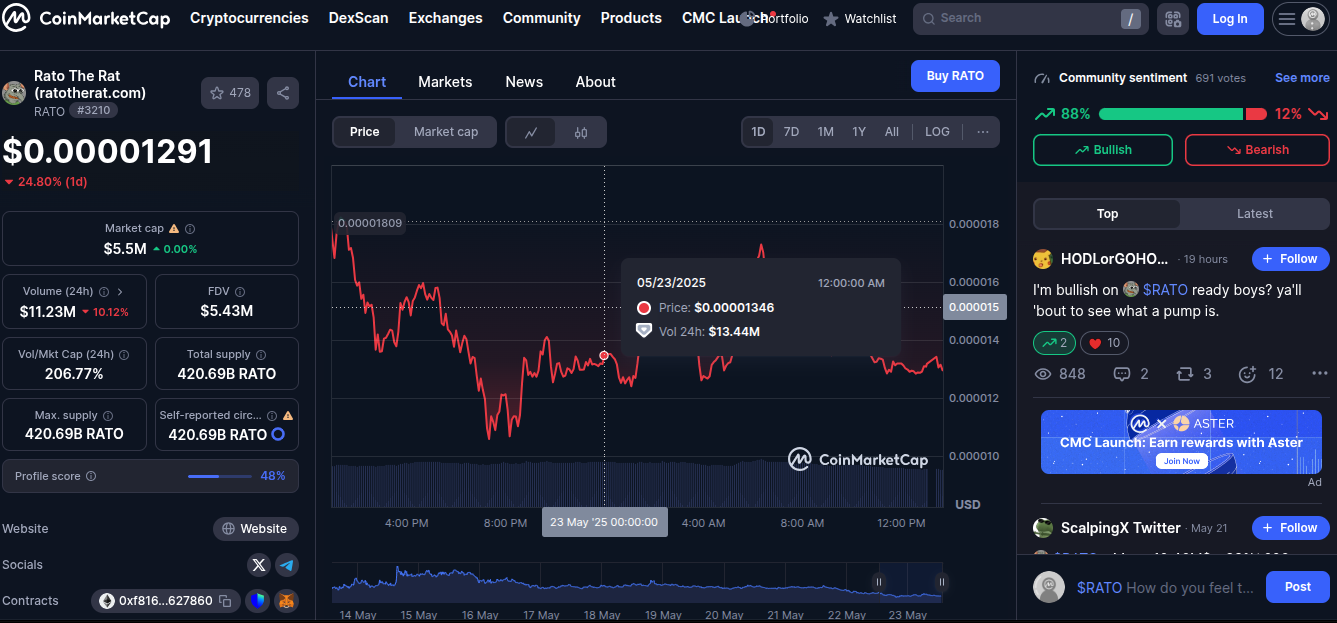Screen dimensions: 1337x623
Task: Open the QR code scanner icon in header
Action: click(1173, 19)
